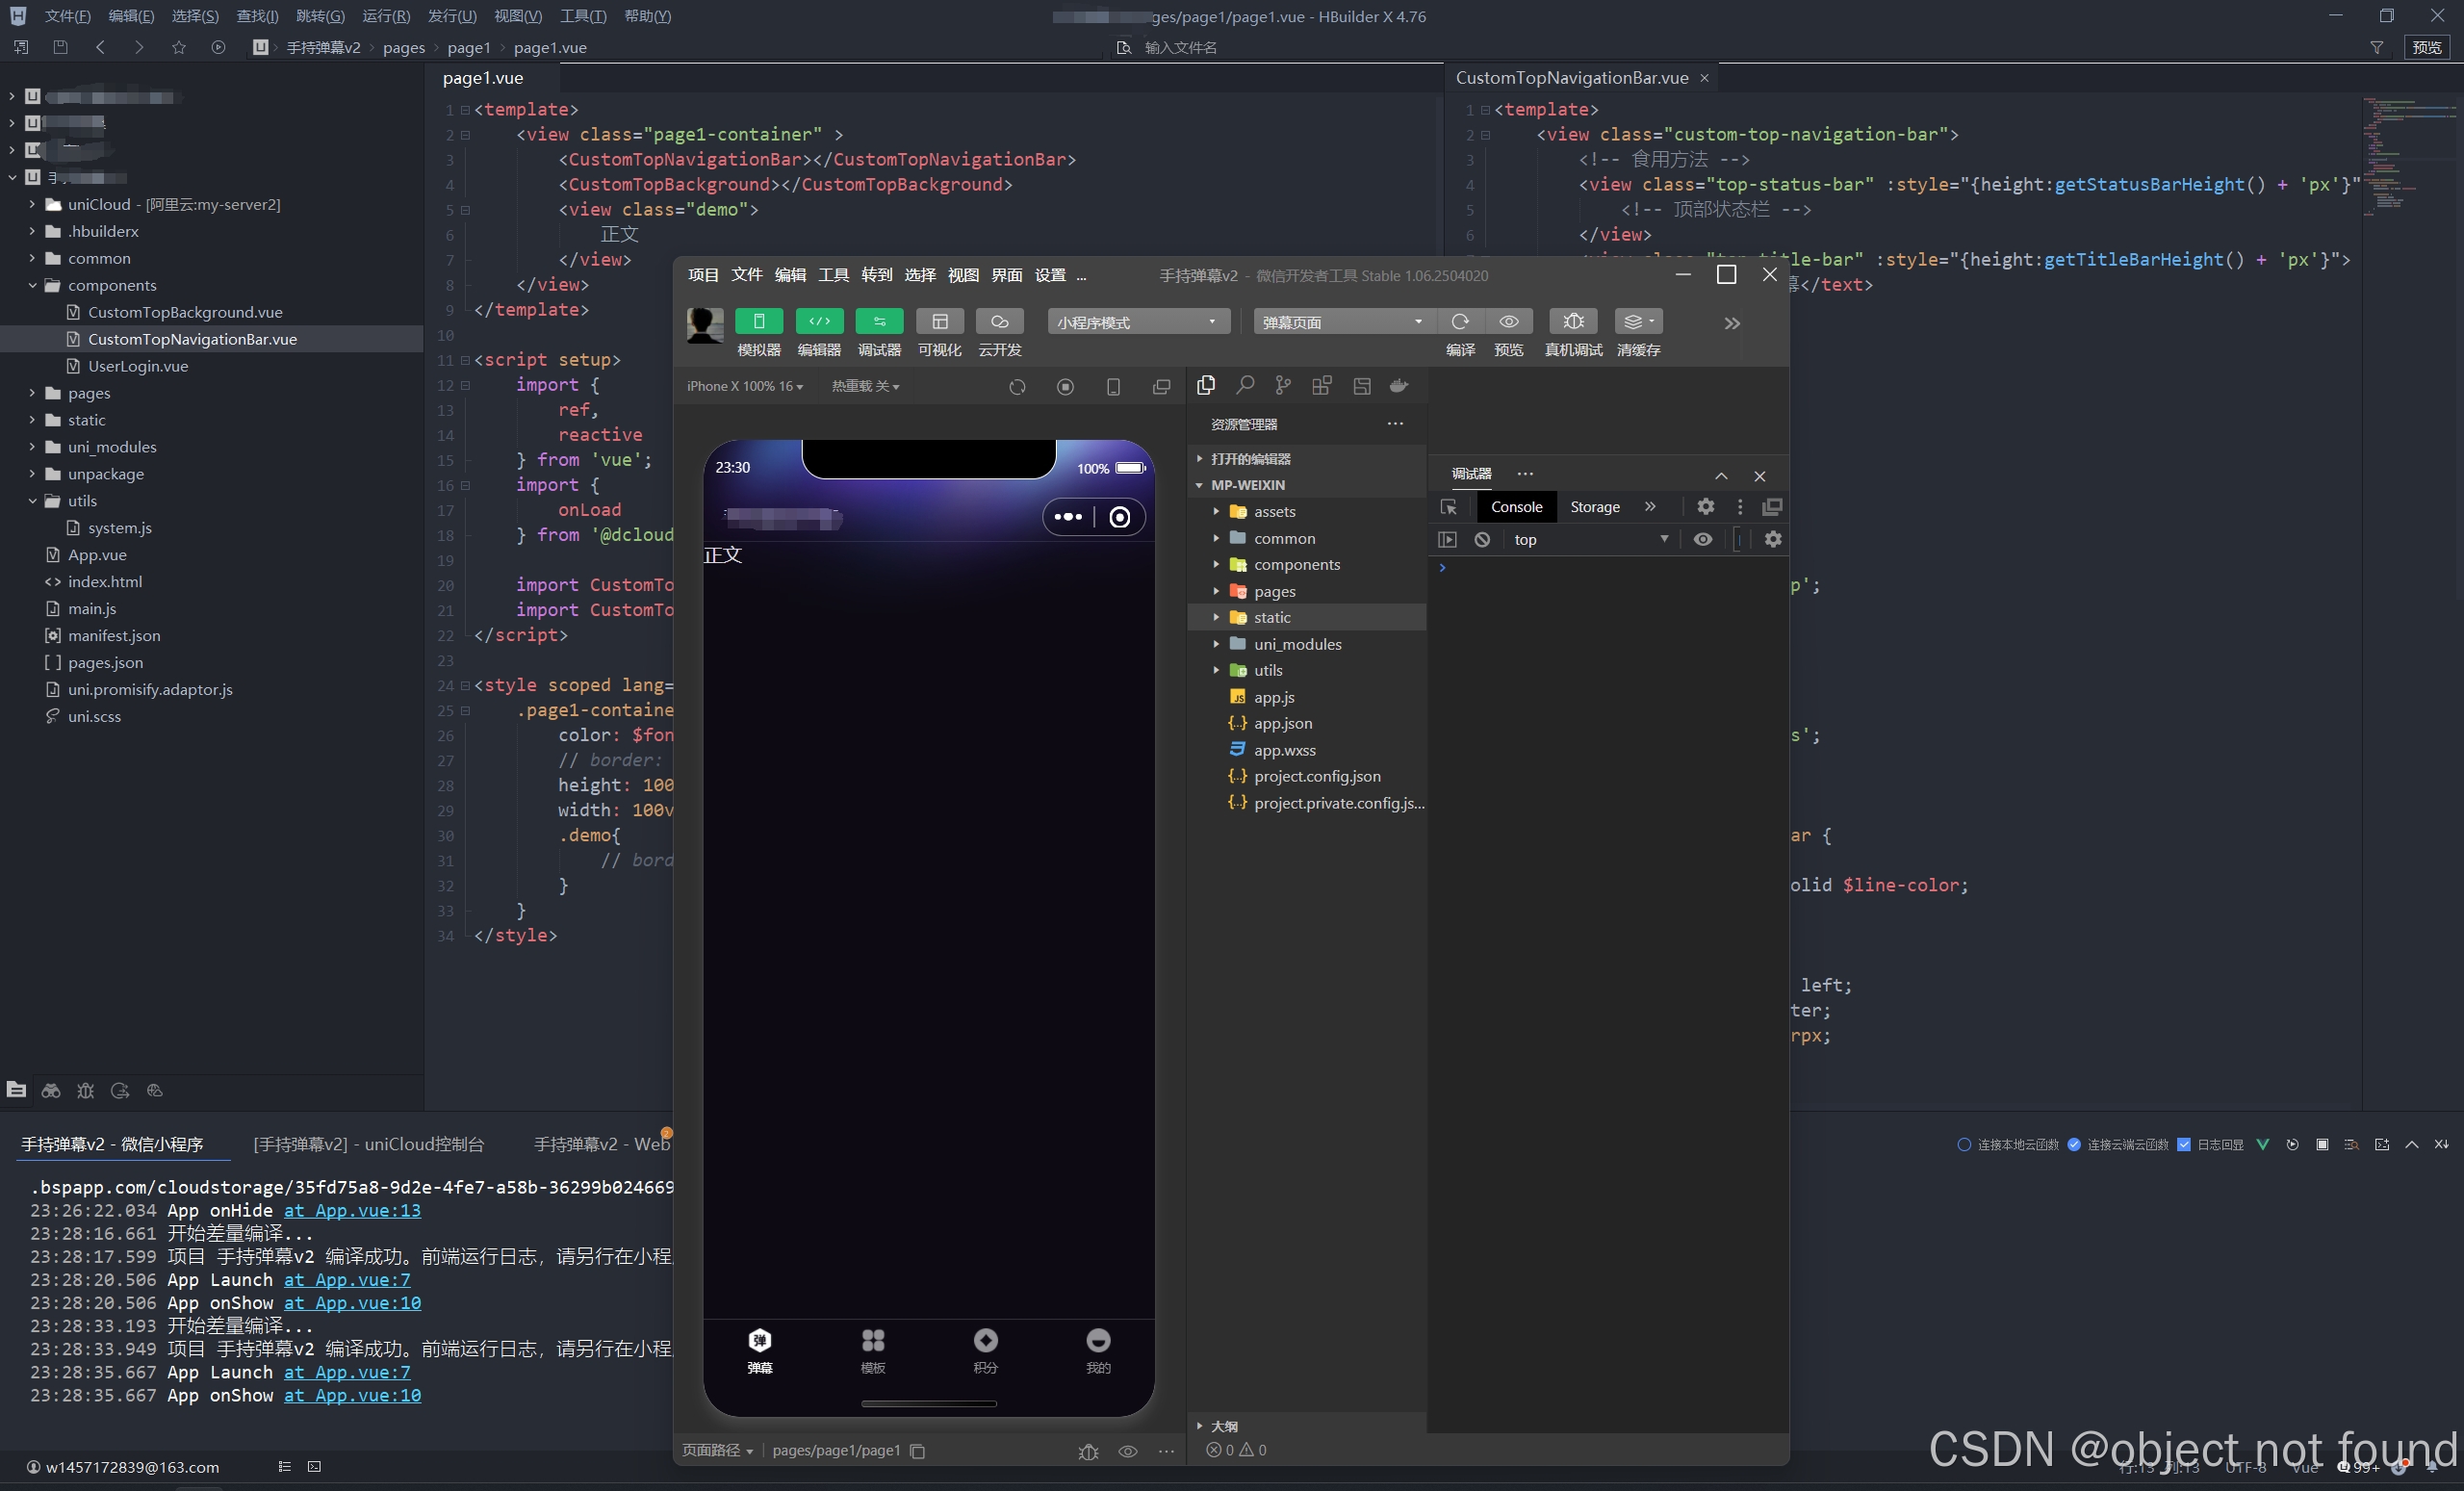Open the iPhone X 100% device dropdown
2464x1491 pixels.
745,386
